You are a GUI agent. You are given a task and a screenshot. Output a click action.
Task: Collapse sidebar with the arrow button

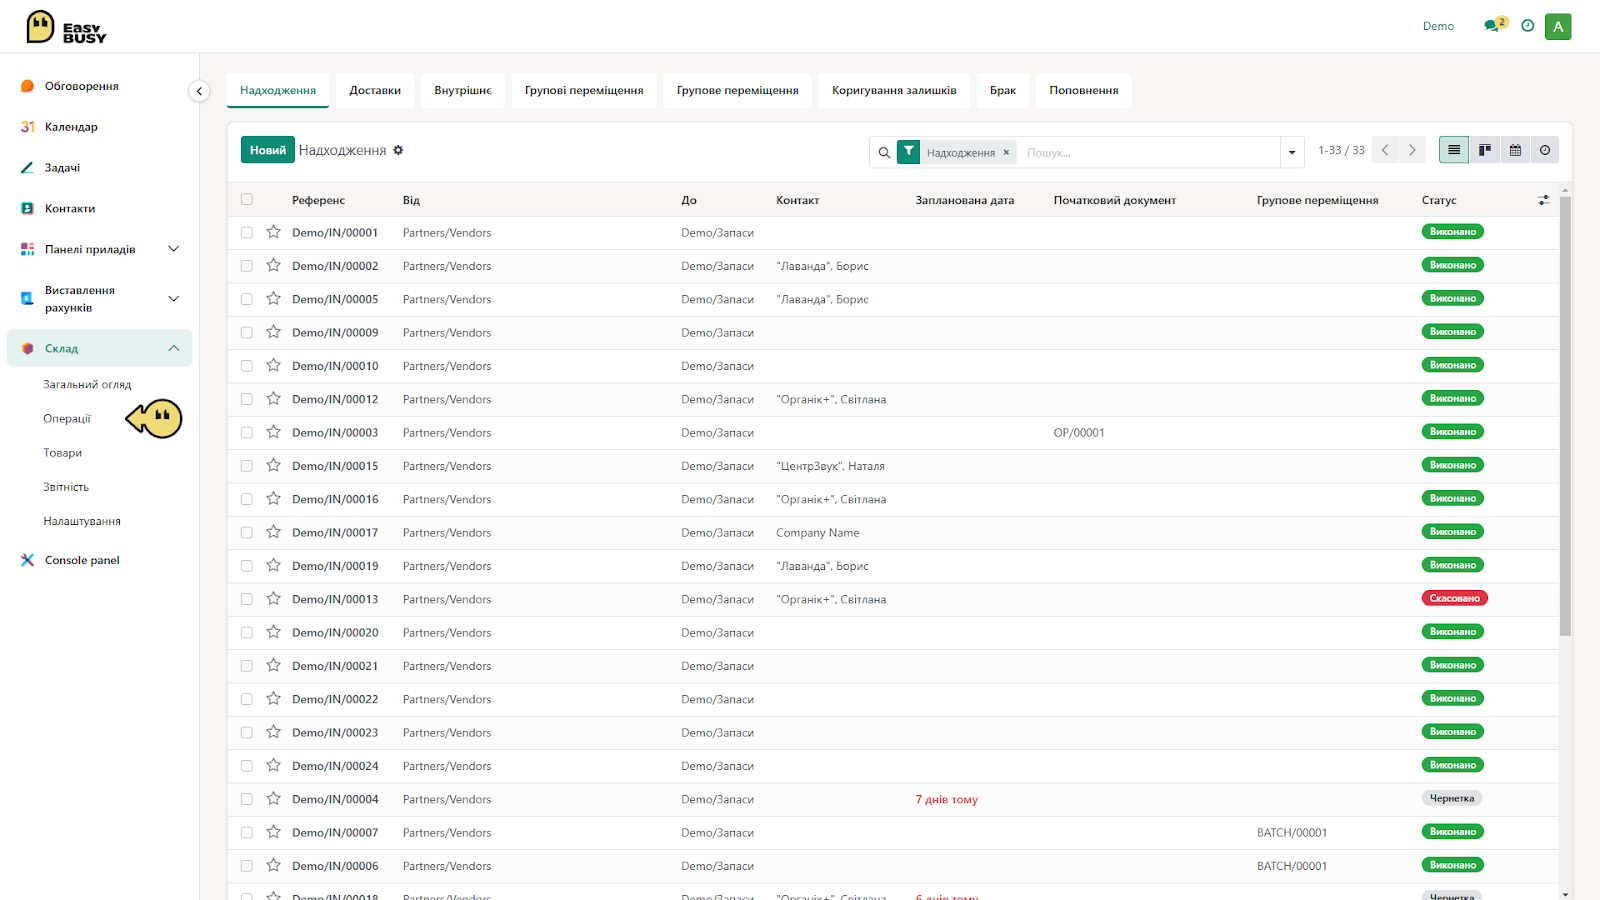point(199,91)
